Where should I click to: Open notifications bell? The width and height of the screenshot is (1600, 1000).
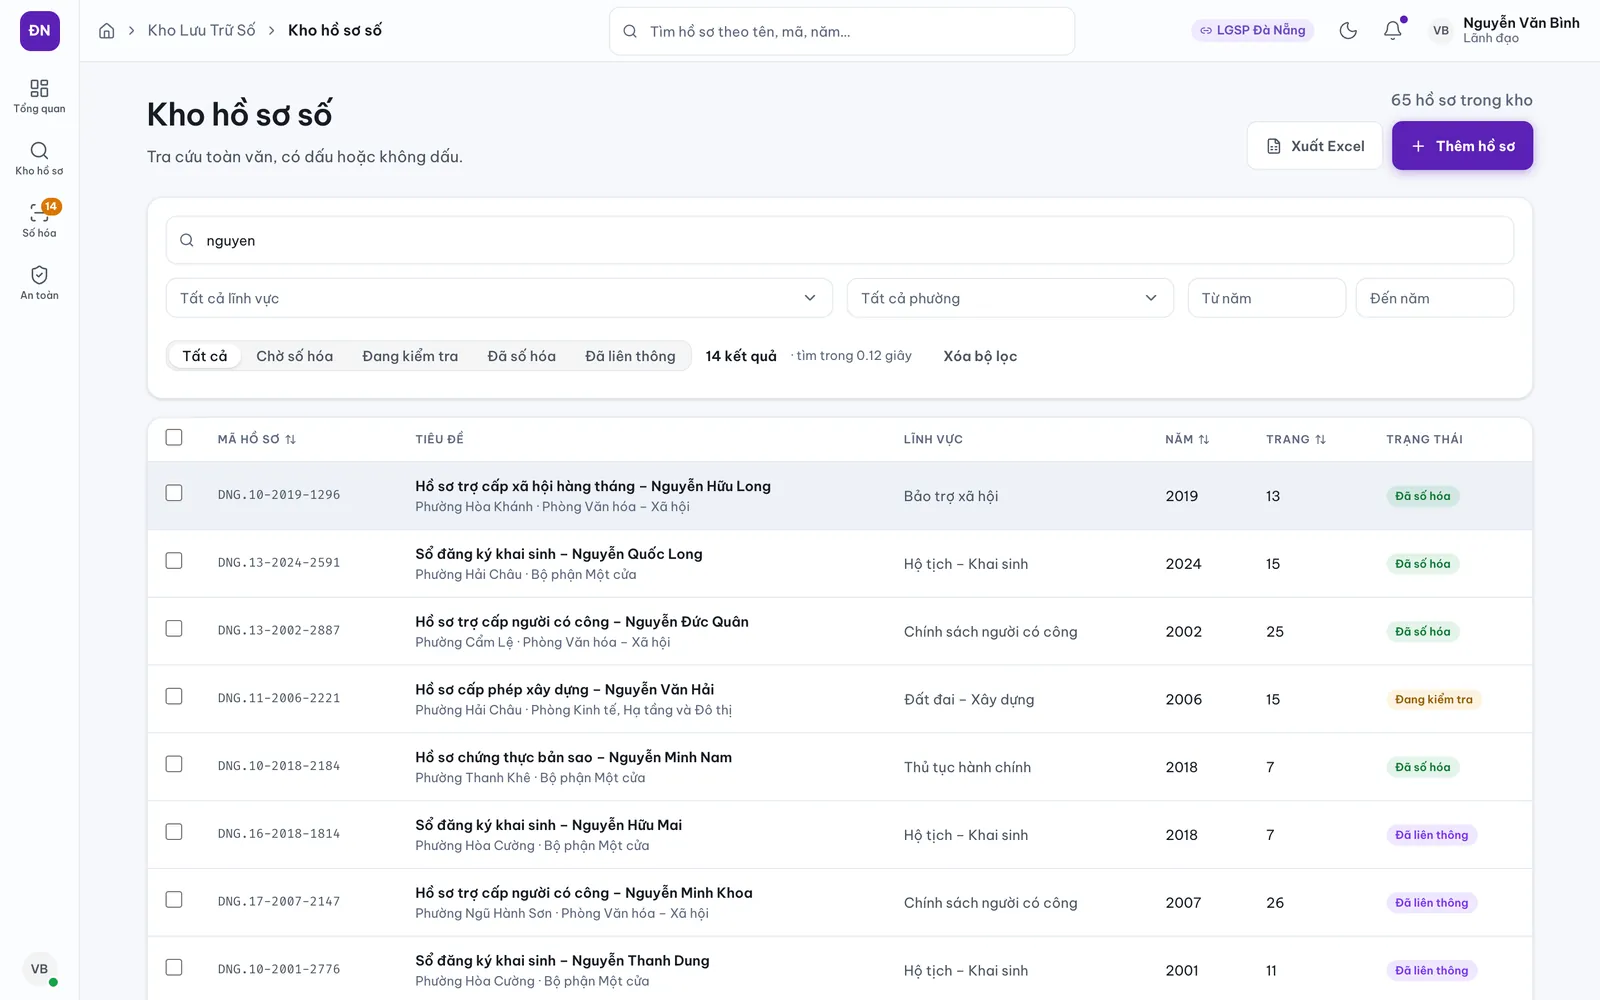[1392, 31]
